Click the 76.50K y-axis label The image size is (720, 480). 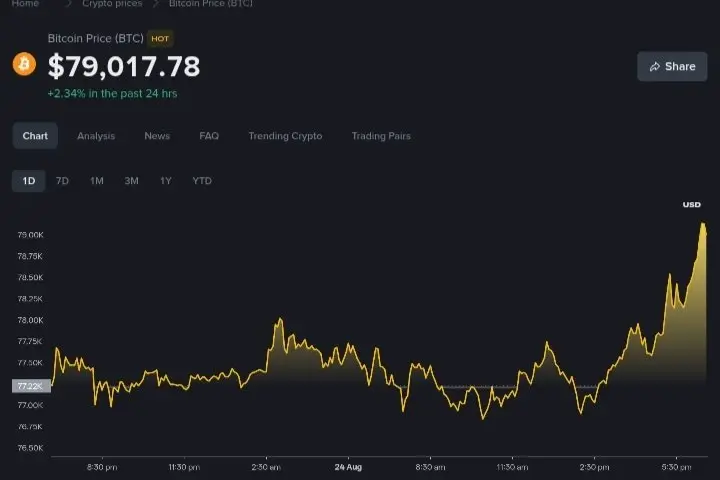click(30, 448)
